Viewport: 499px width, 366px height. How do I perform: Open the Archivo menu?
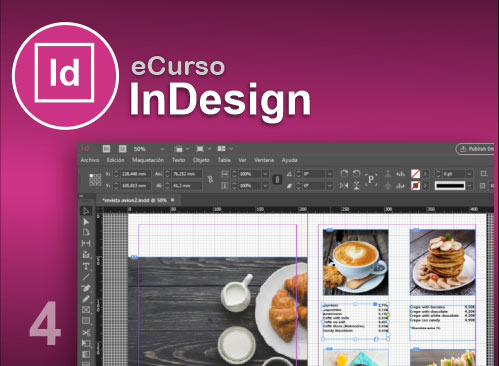[90, 160]
